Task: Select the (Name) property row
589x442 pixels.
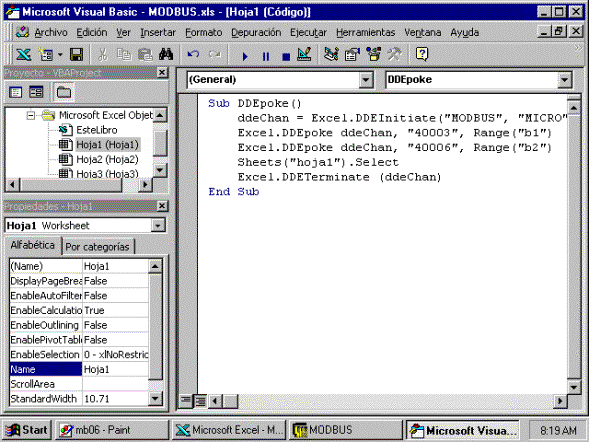Action: 79,266
